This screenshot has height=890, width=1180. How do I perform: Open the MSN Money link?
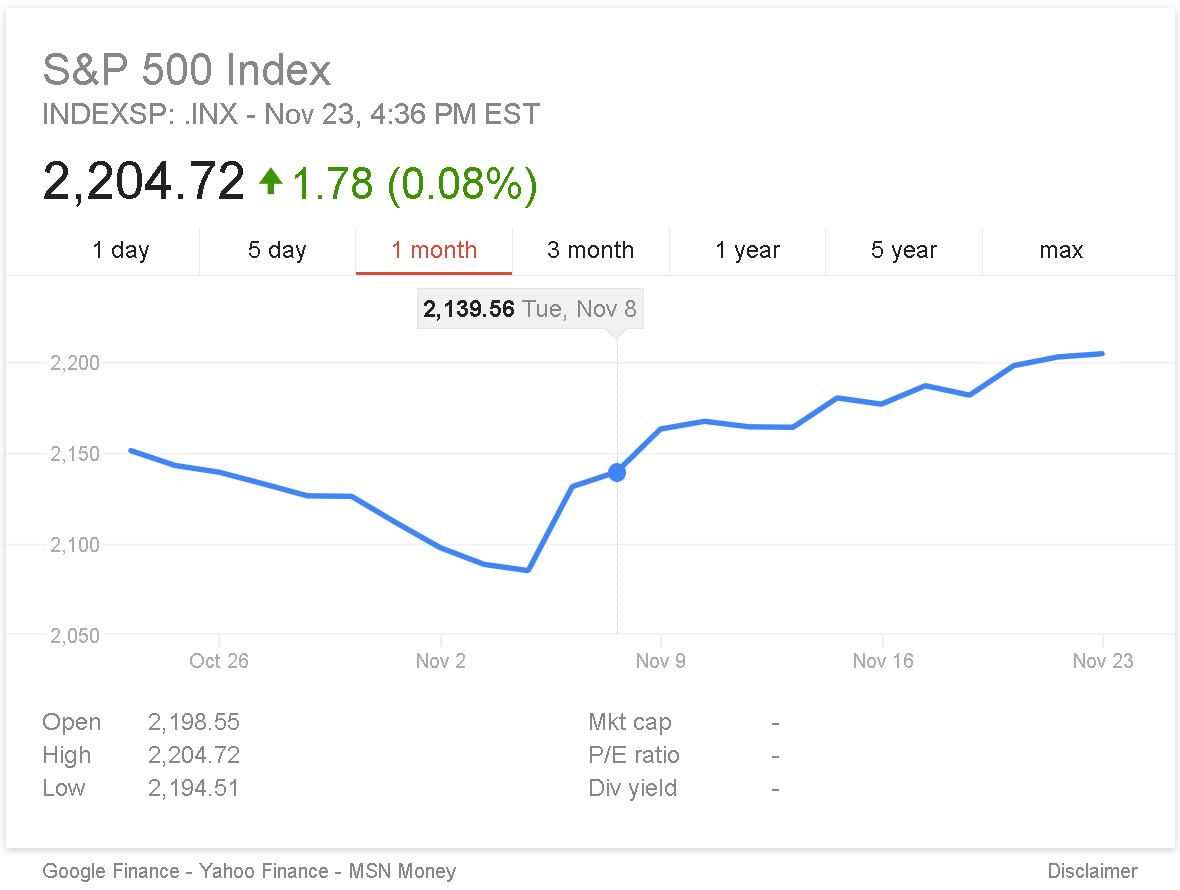[x=402, y=871]
